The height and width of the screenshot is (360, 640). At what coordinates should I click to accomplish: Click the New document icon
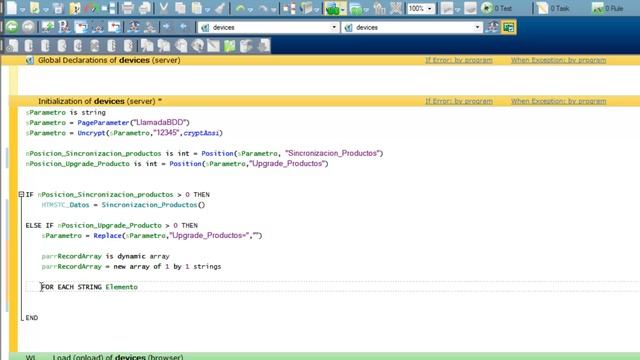click(12, 8)
